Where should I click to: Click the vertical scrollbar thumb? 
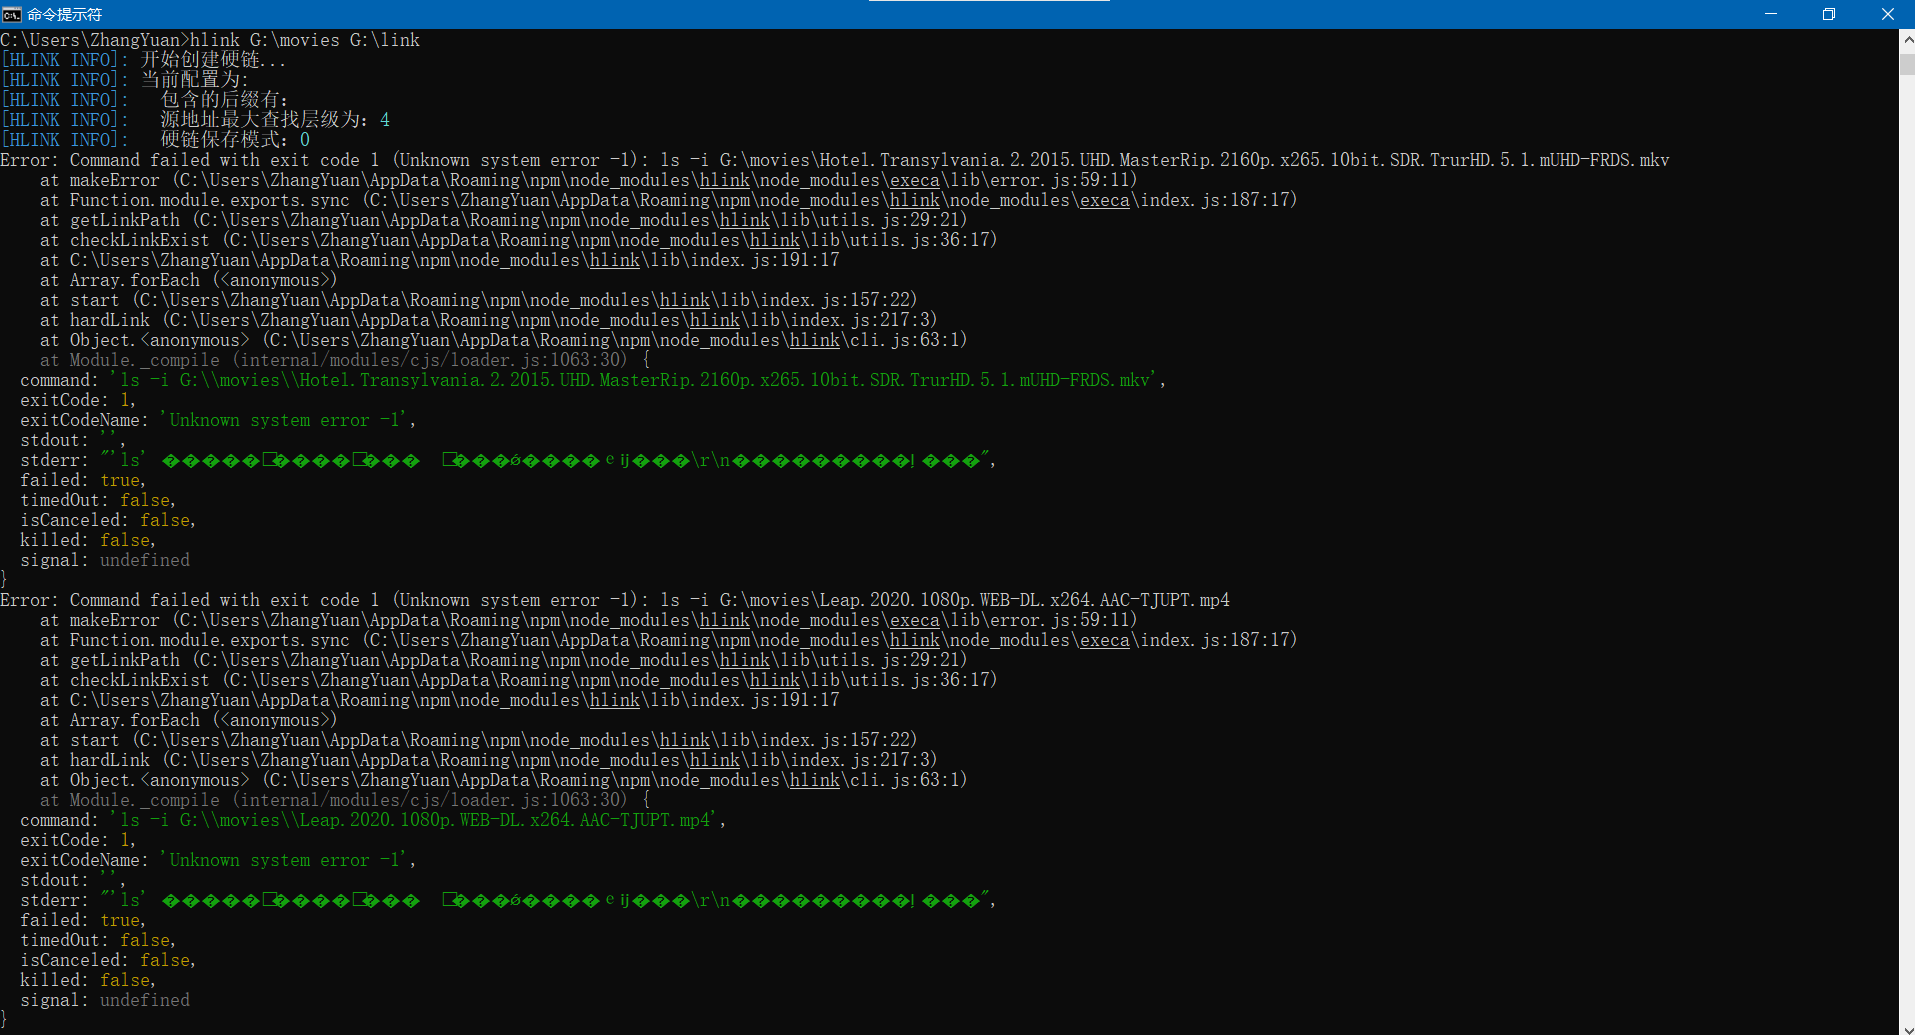pos(1907,63)
